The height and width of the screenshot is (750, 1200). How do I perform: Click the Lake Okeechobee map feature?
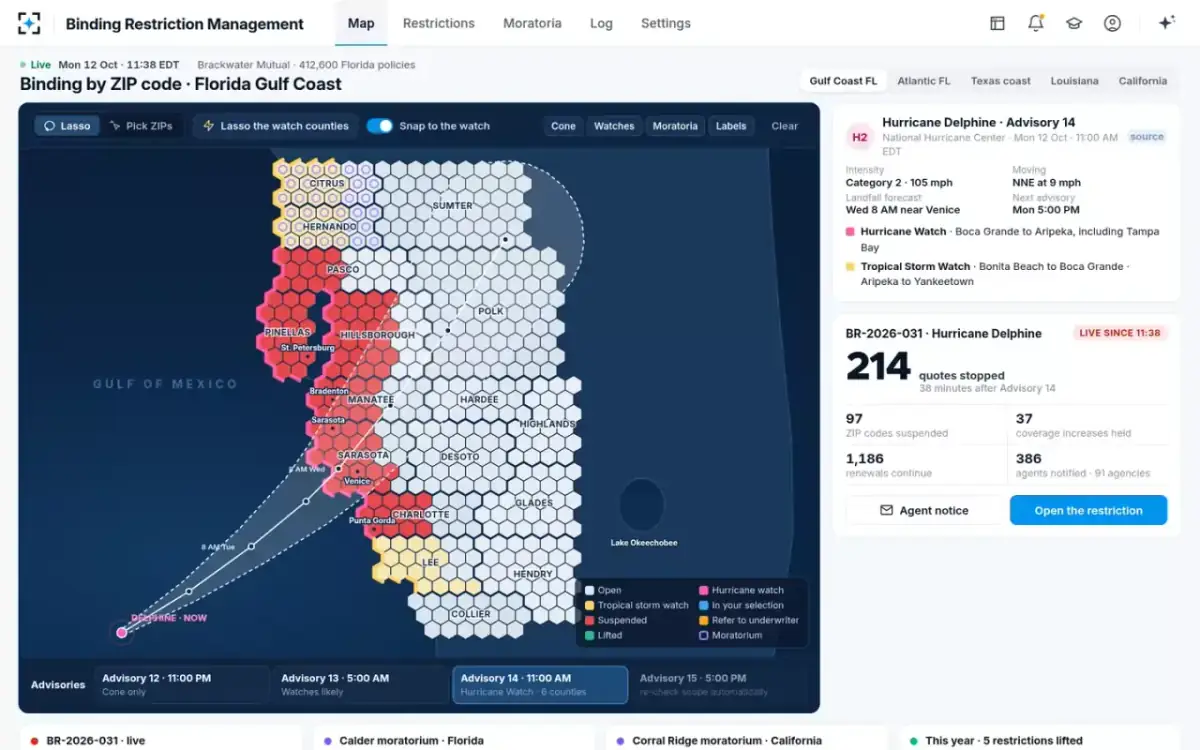coord(642,505)
